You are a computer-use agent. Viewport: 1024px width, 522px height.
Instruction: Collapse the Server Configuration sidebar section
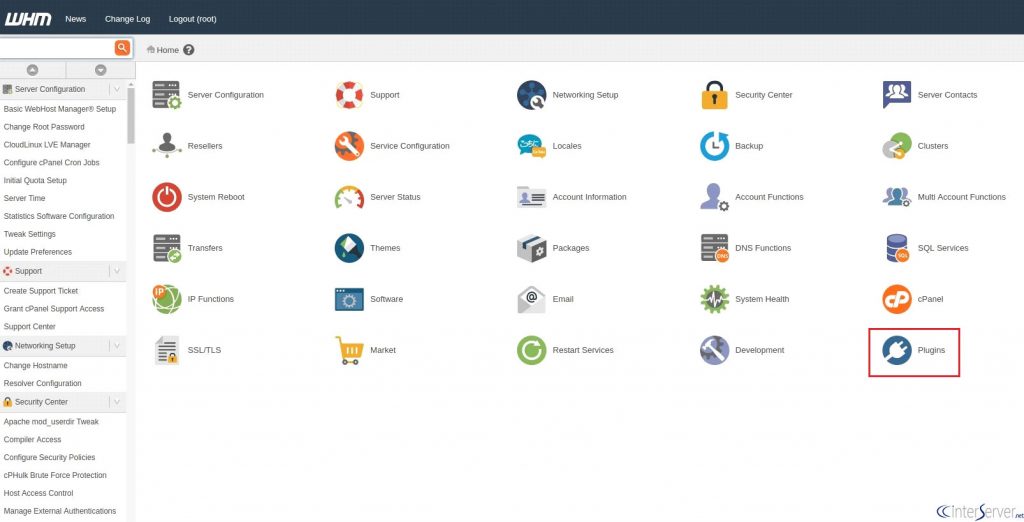pyautogui.click(x=116, y=89)
